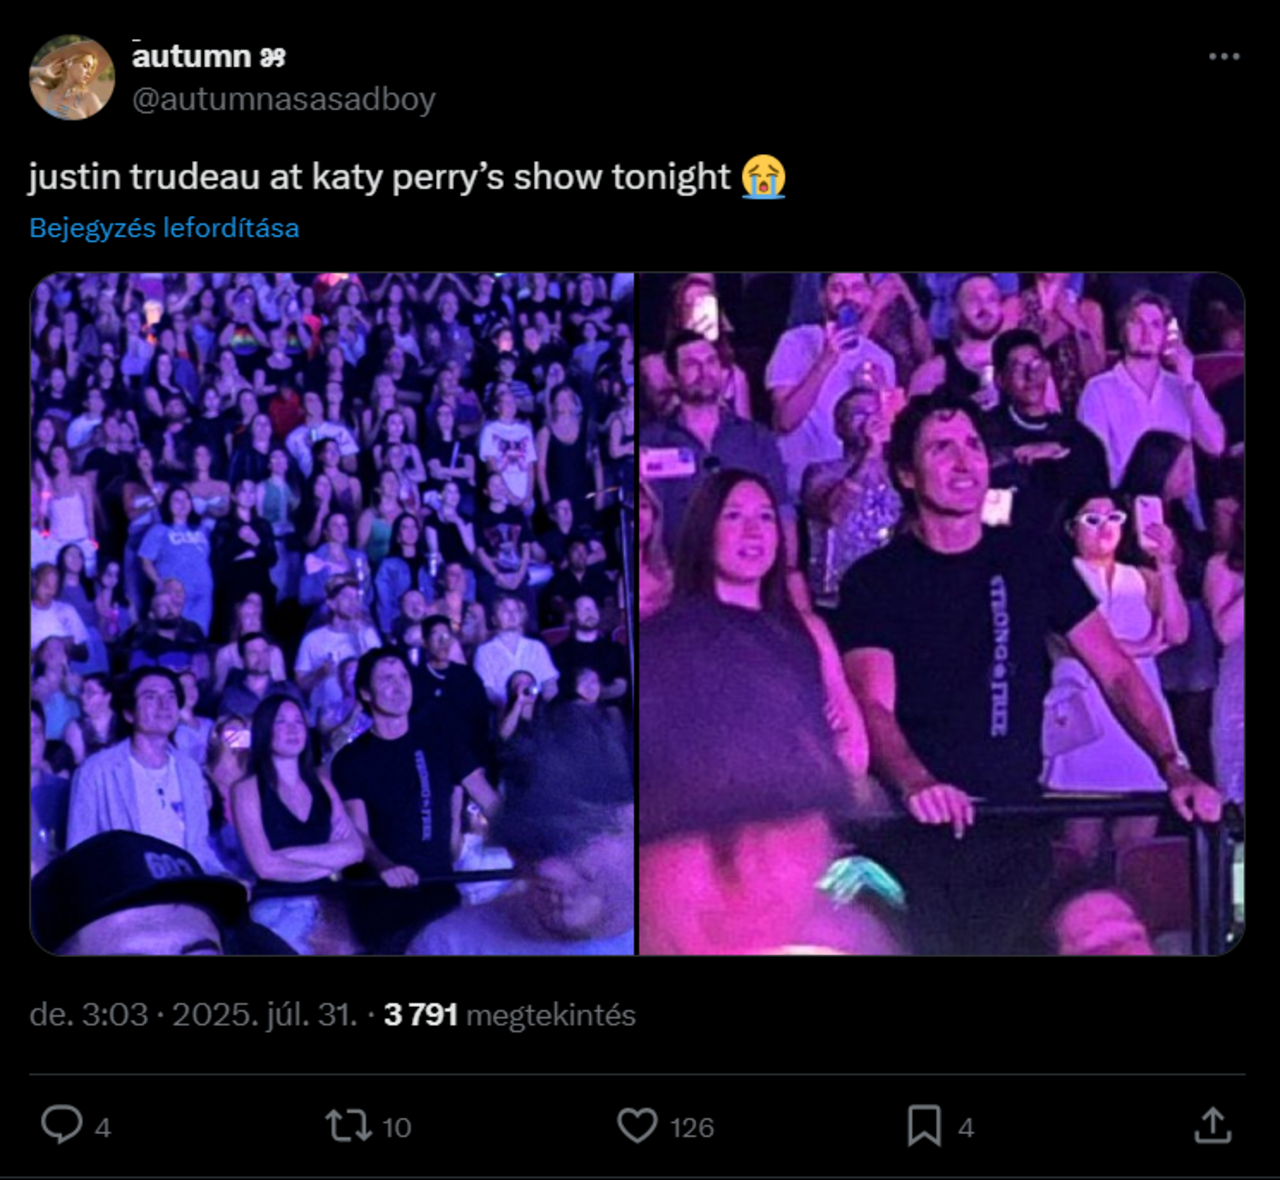The height and width of the screenshot is (1180, 1280).
Task: Open the share icon menu
Action: (1212, 1125)
